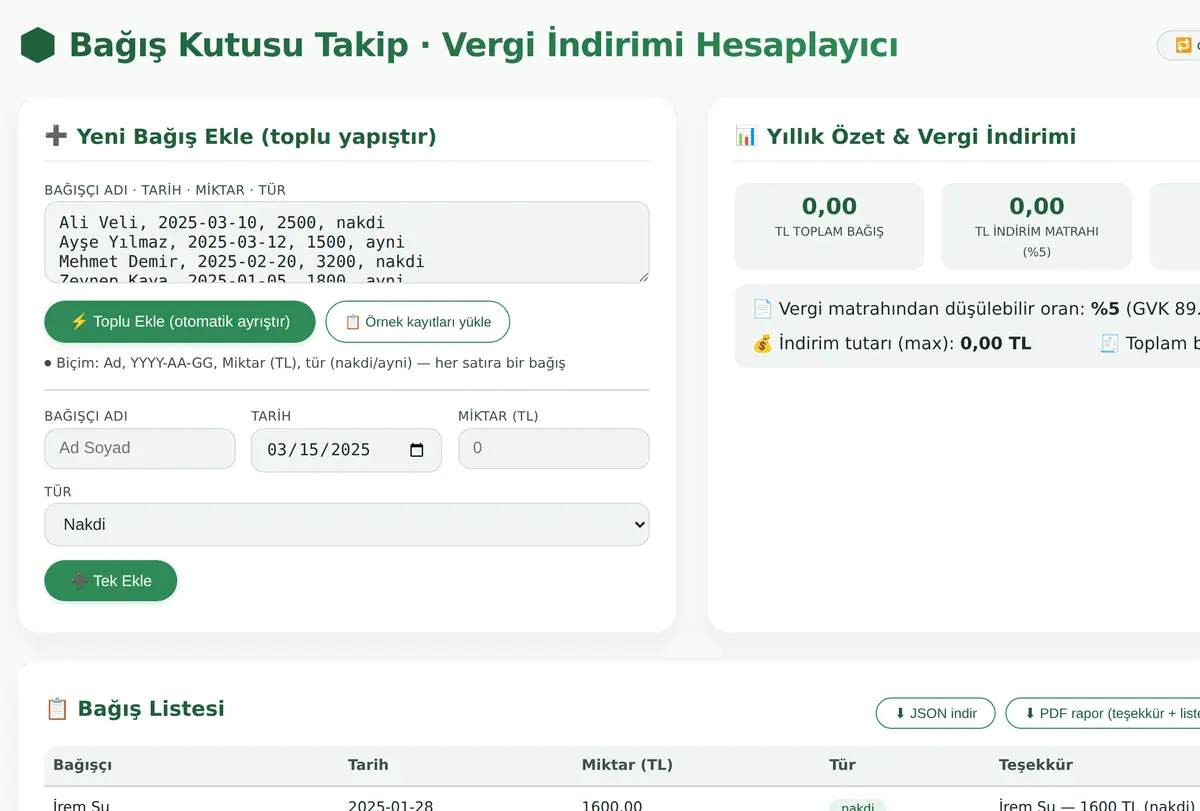Click the receipt icon beside 'Toplam'
The width and height of the screenshot is (1200, 811).
click(x=1109, y=343)
